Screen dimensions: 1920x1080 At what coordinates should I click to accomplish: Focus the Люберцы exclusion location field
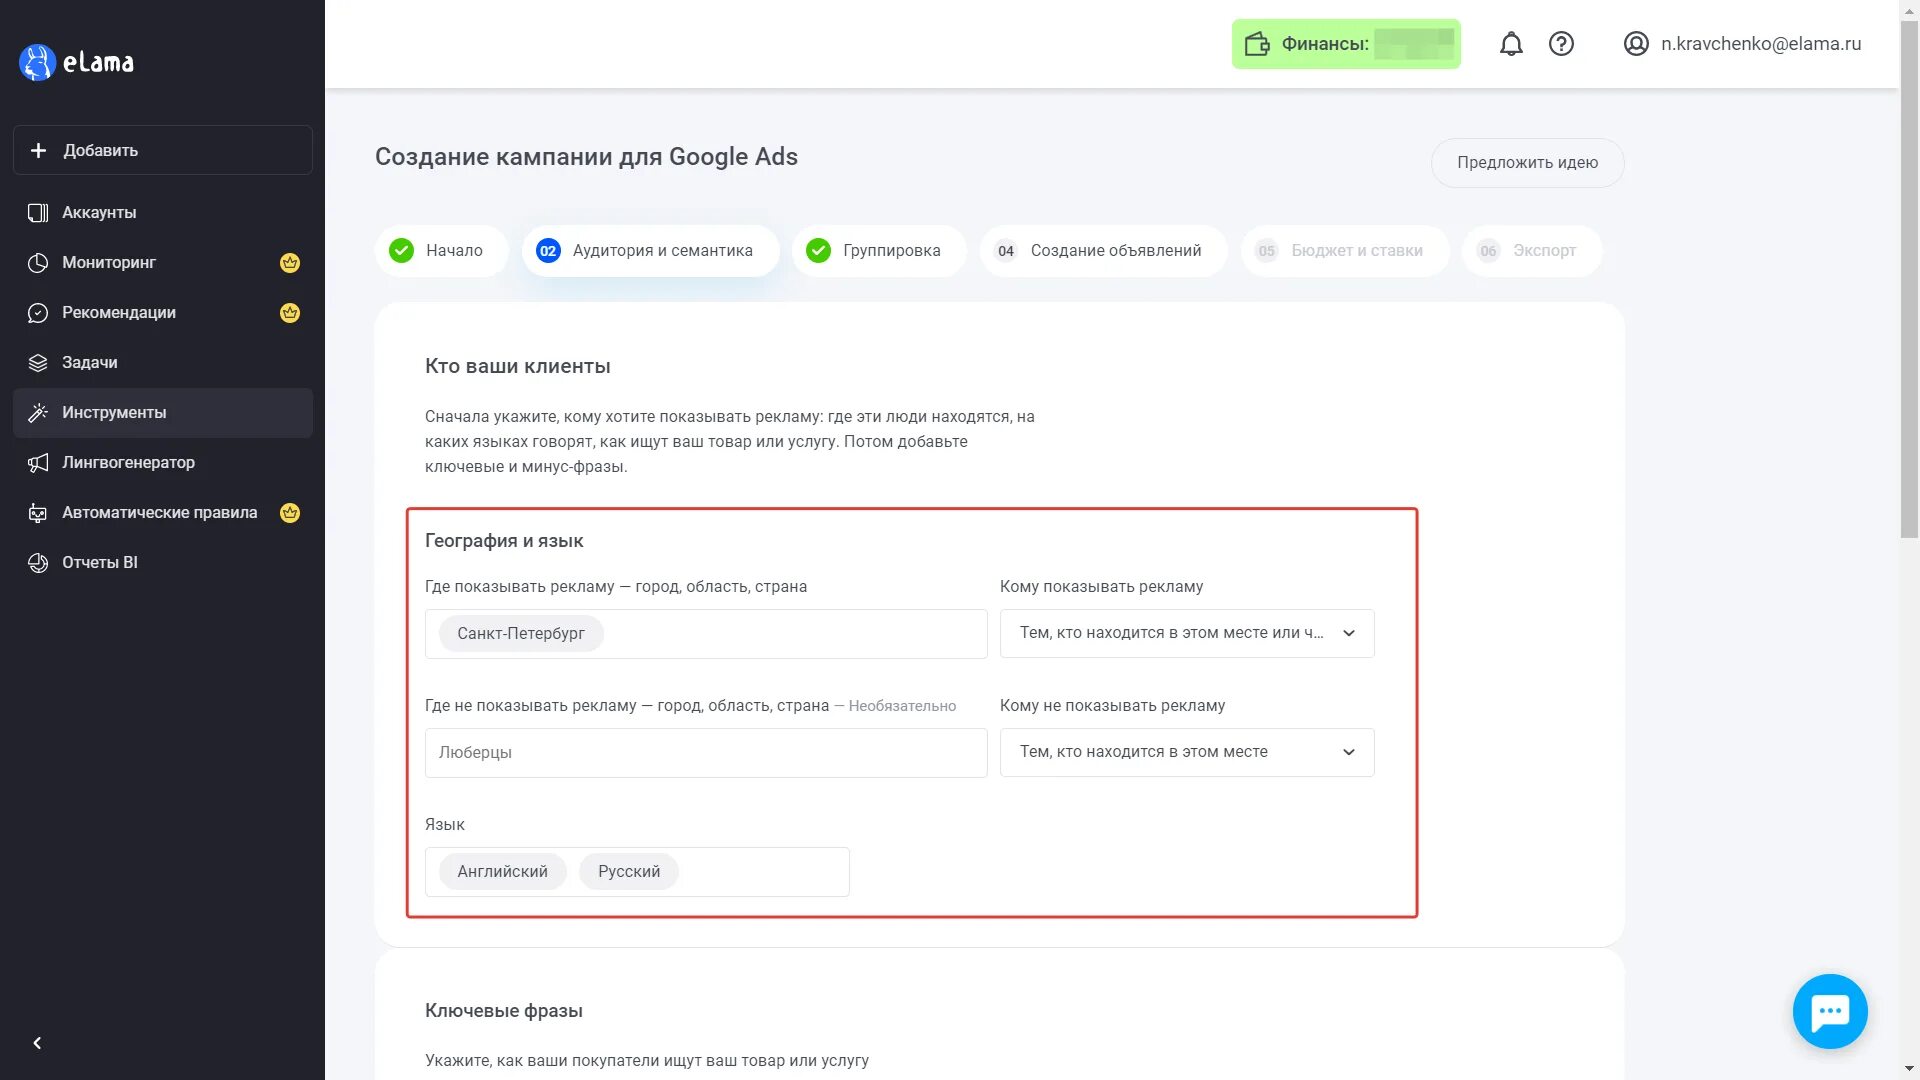tap(706, 753)
